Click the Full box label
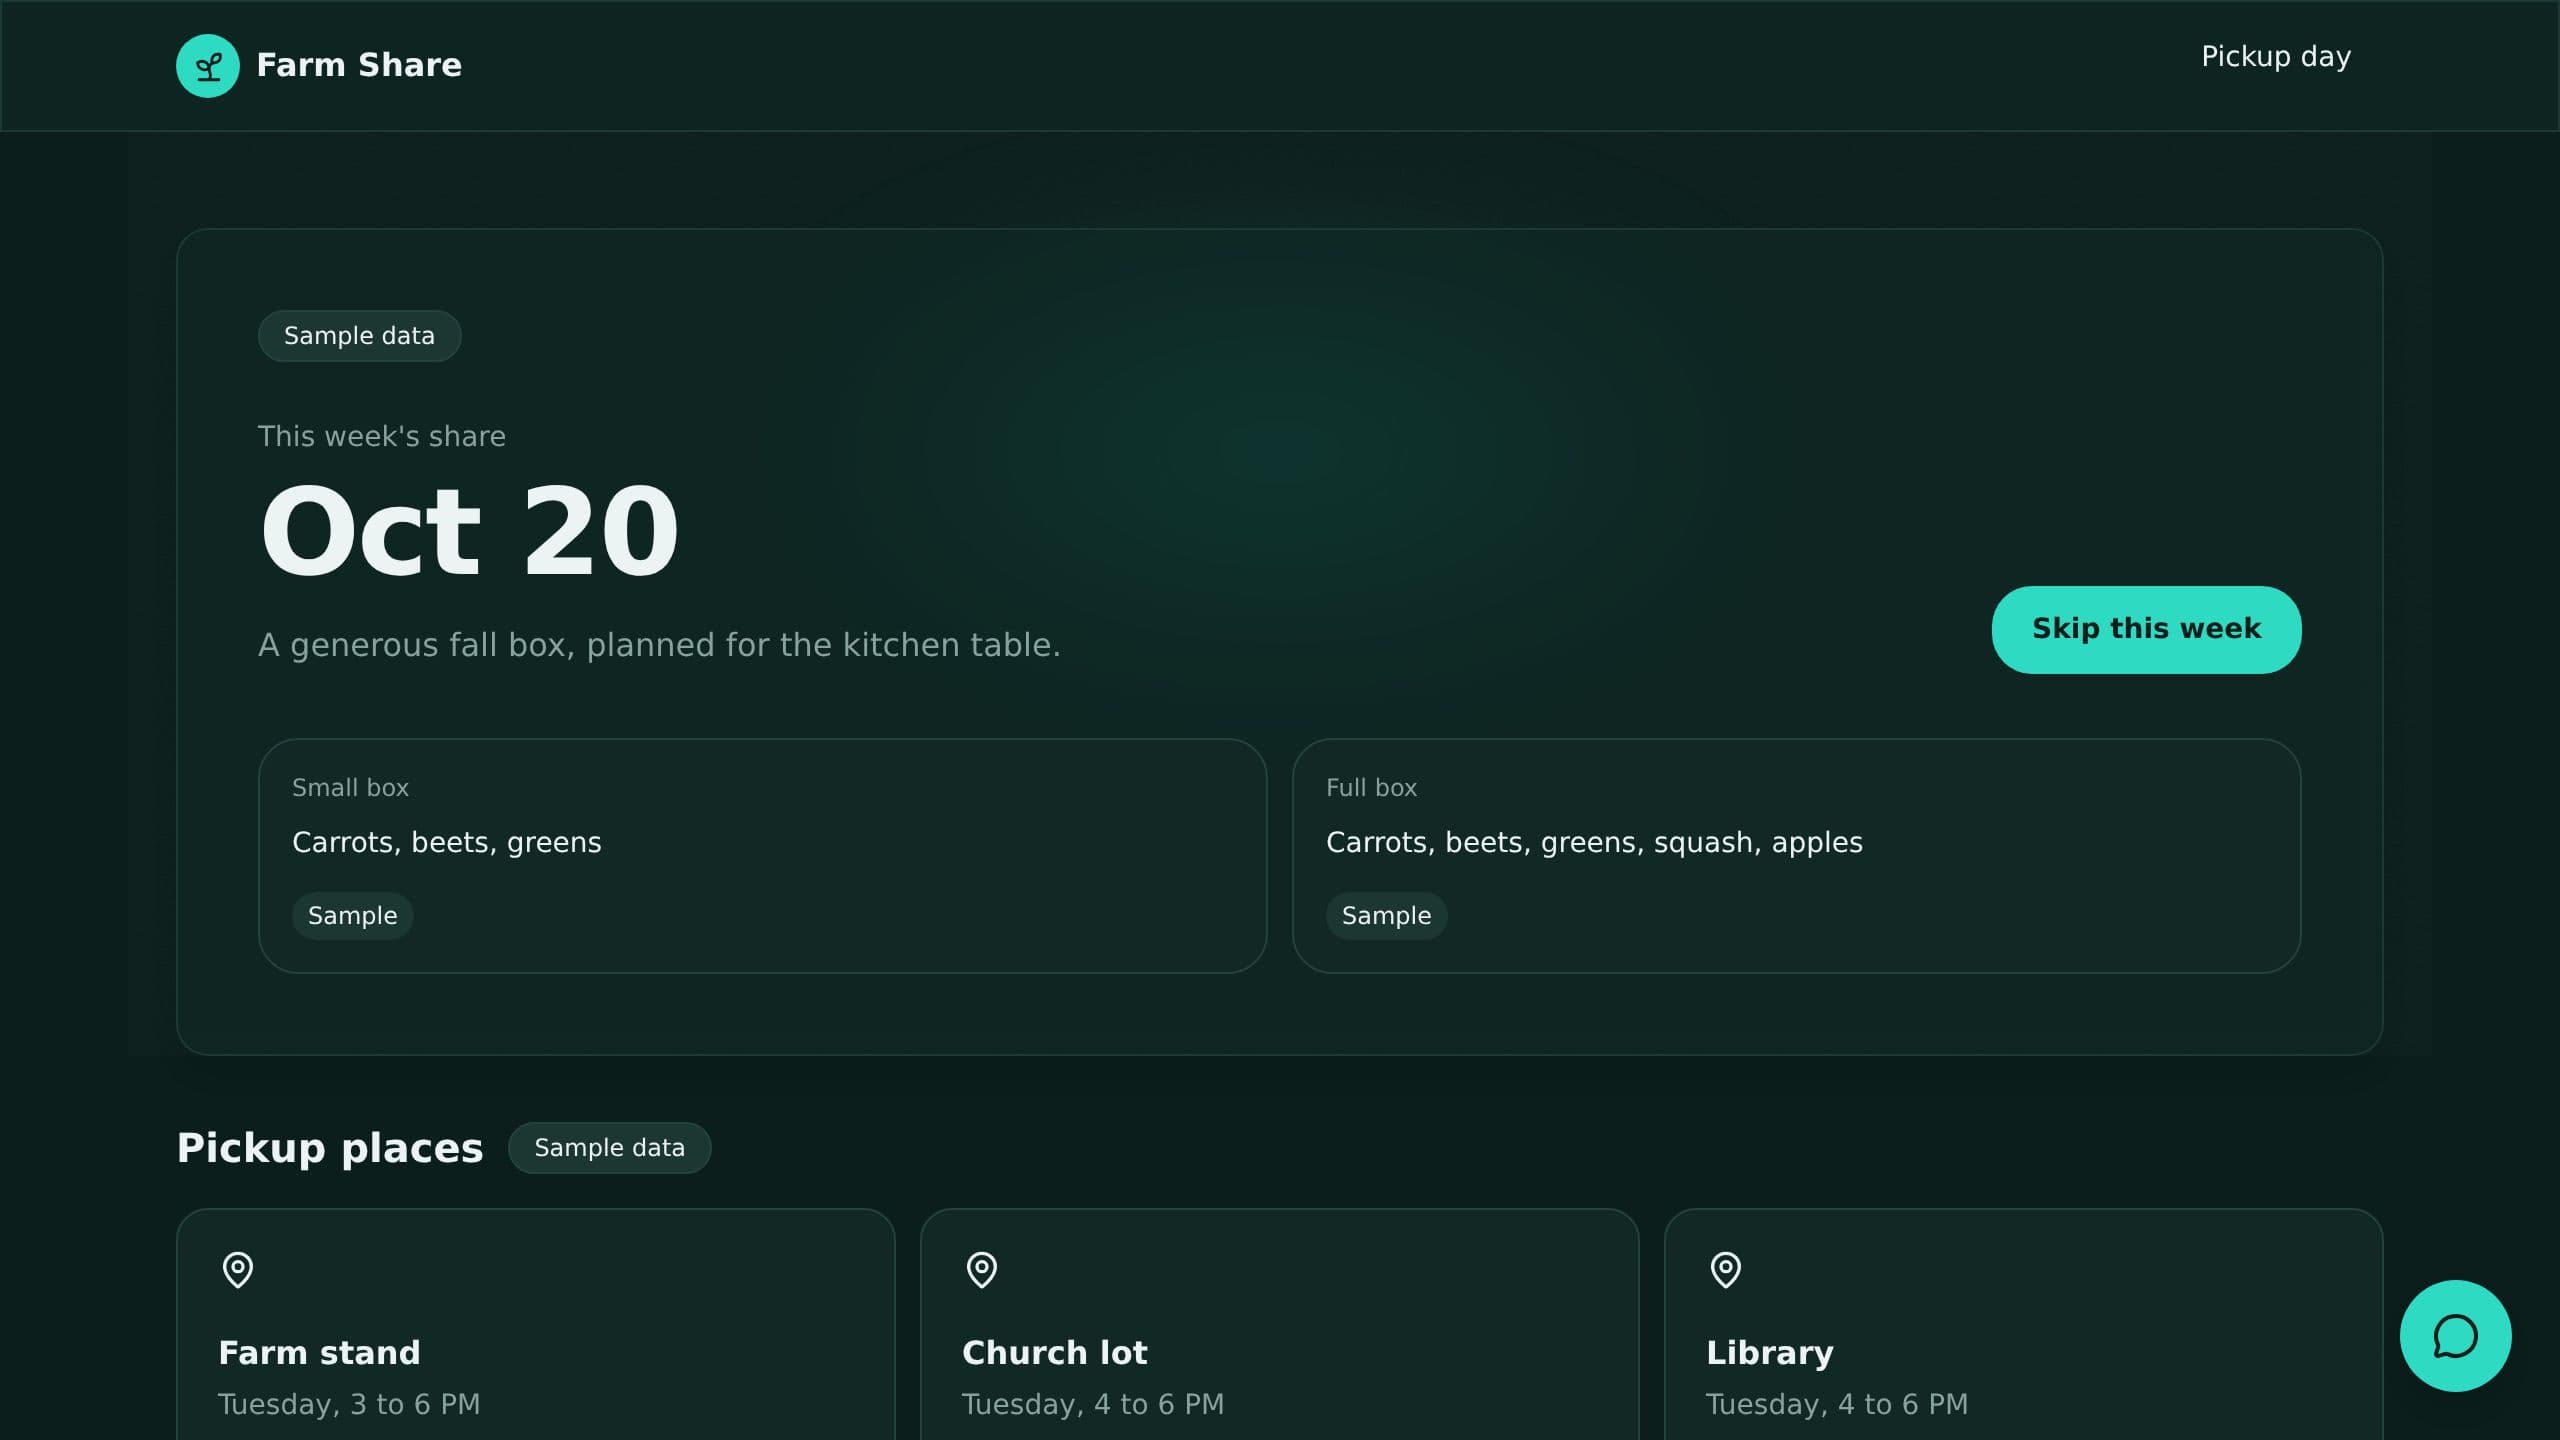Image resolution: width=2560 pixels, height=1440 pixels. [1371, 788]
